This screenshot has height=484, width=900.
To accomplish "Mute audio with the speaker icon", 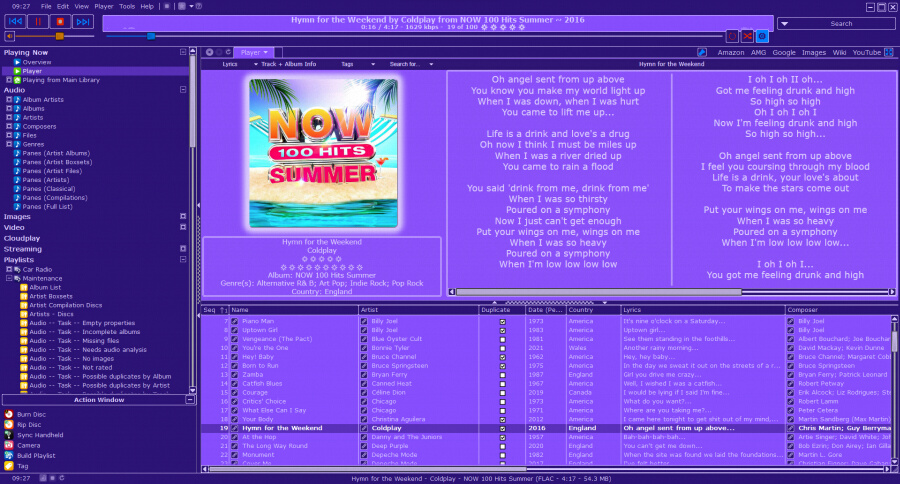I will click(9, 36).
